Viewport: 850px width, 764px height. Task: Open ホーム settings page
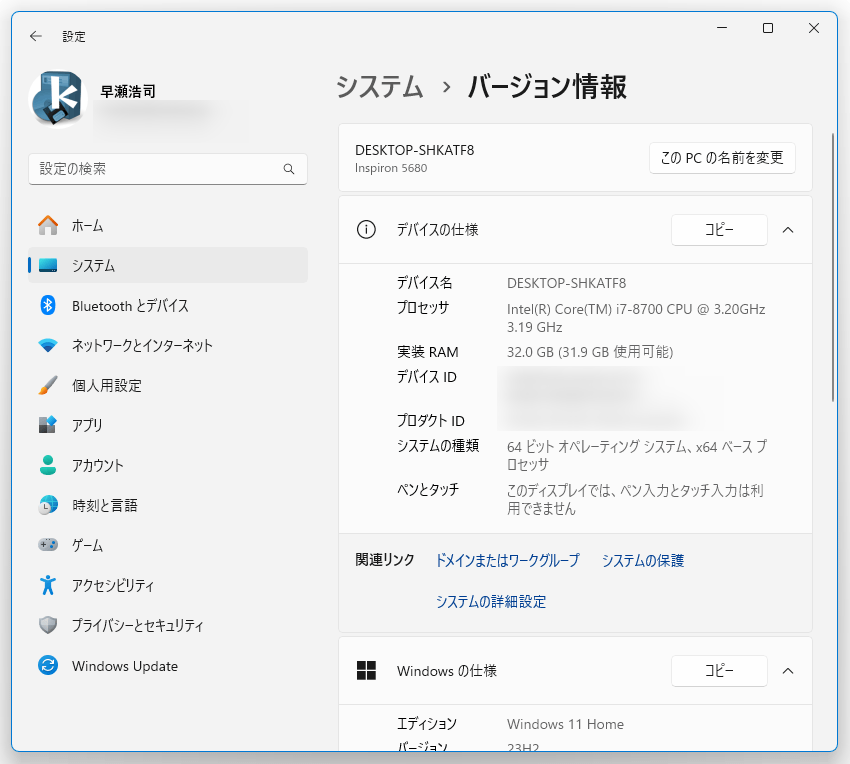(x=168, y=226)
